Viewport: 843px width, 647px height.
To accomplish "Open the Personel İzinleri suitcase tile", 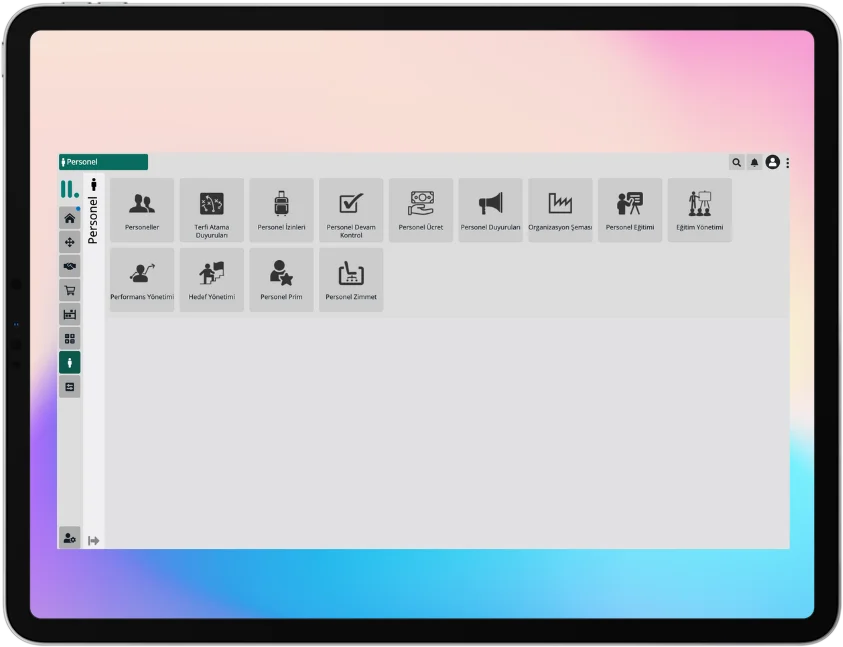I will (281, 210).
